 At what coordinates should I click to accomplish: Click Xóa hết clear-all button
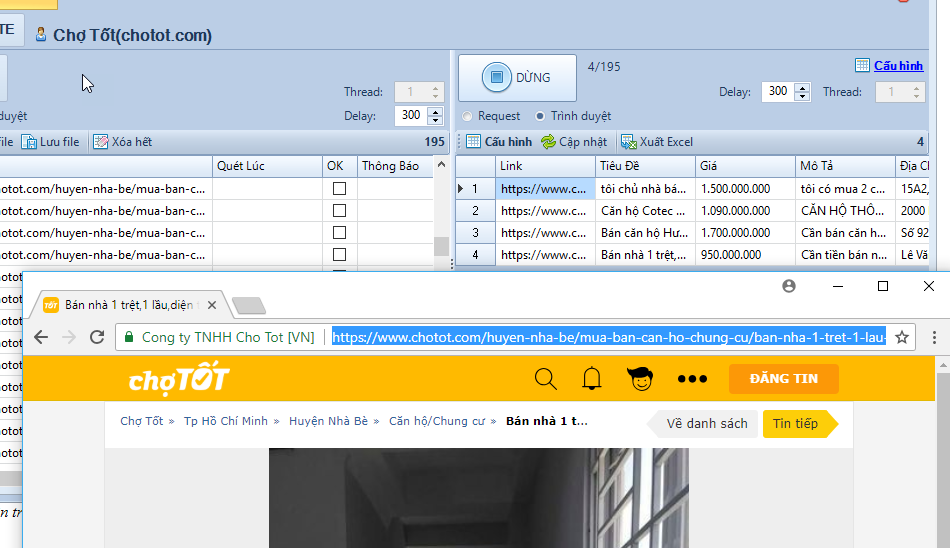tap(122, 142)
